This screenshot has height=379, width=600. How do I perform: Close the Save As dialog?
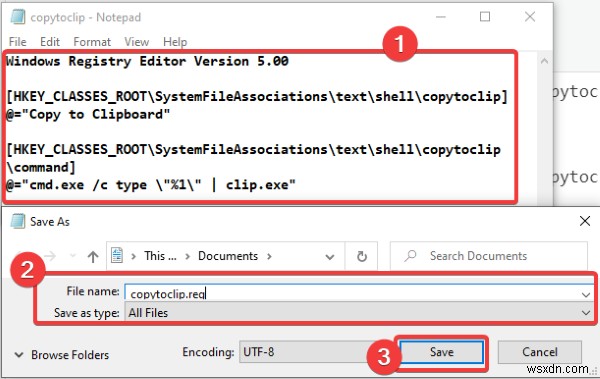coord(585,221)
